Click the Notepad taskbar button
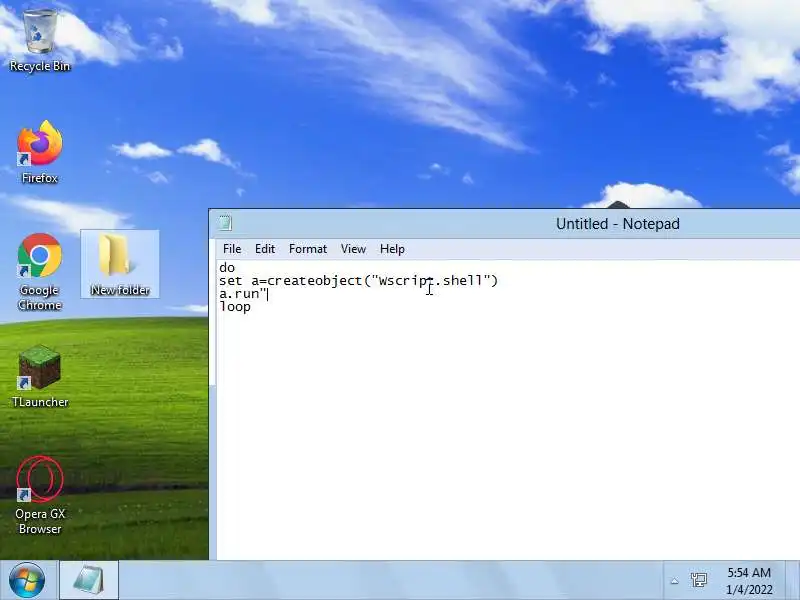The width and height of the screenshot is (800, 600). click(x=89, y=581)
